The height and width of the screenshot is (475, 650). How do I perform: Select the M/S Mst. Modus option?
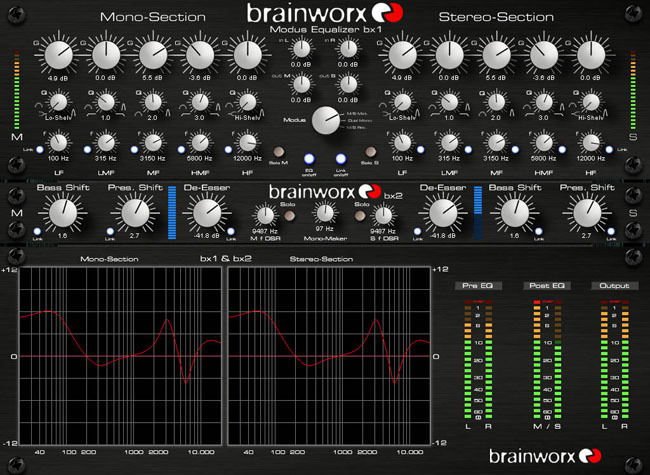[x=357, y=113]
